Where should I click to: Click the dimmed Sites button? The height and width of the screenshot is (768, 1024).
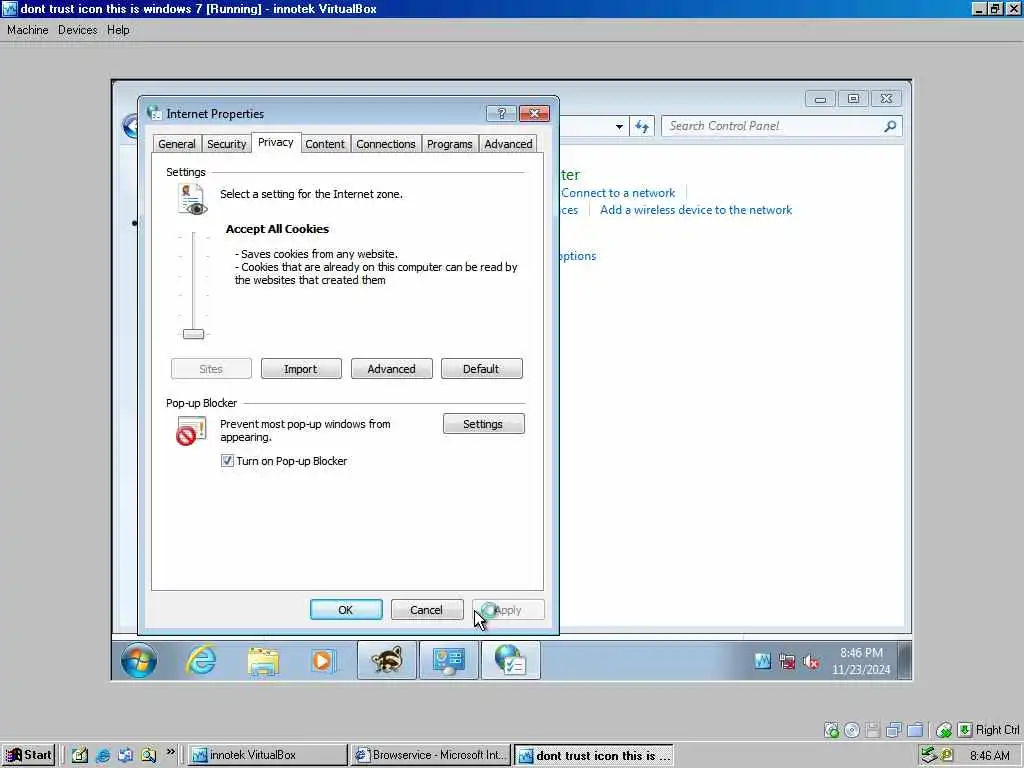tap(211, 369)
